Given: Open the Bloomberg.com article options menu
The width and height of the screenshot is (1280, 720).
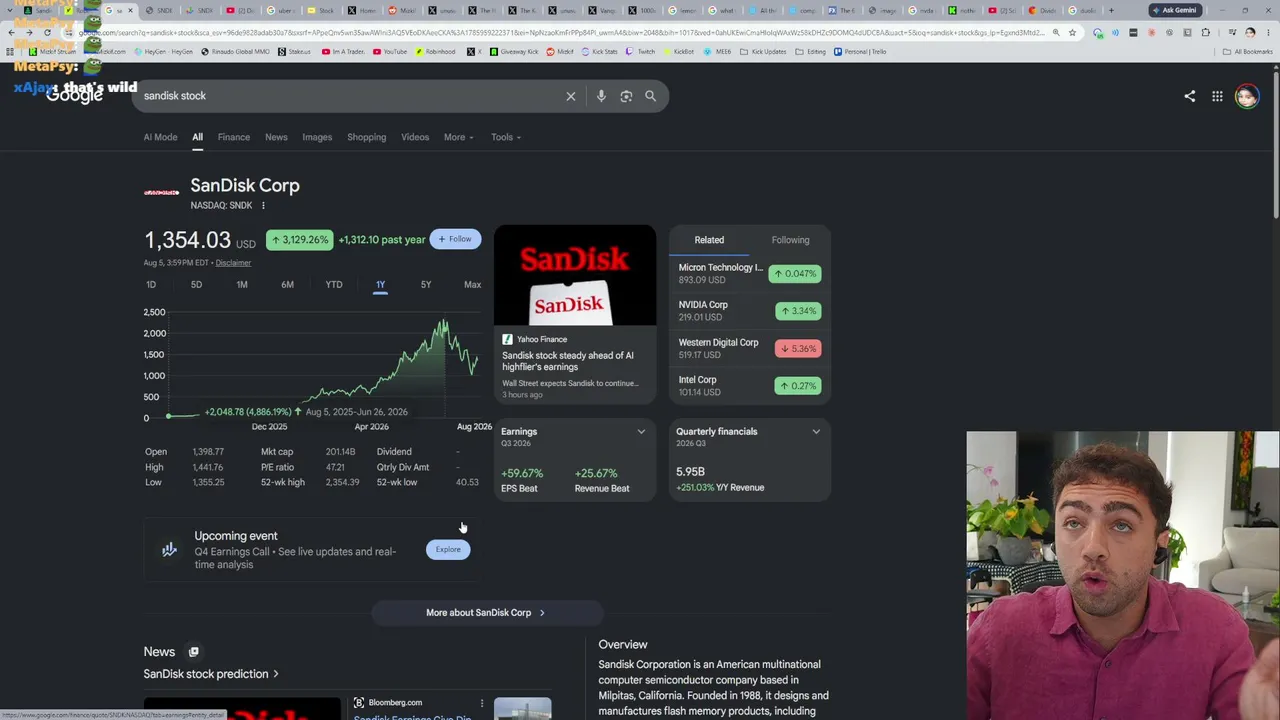Looking at the screenshot, I should coord(481,703).
